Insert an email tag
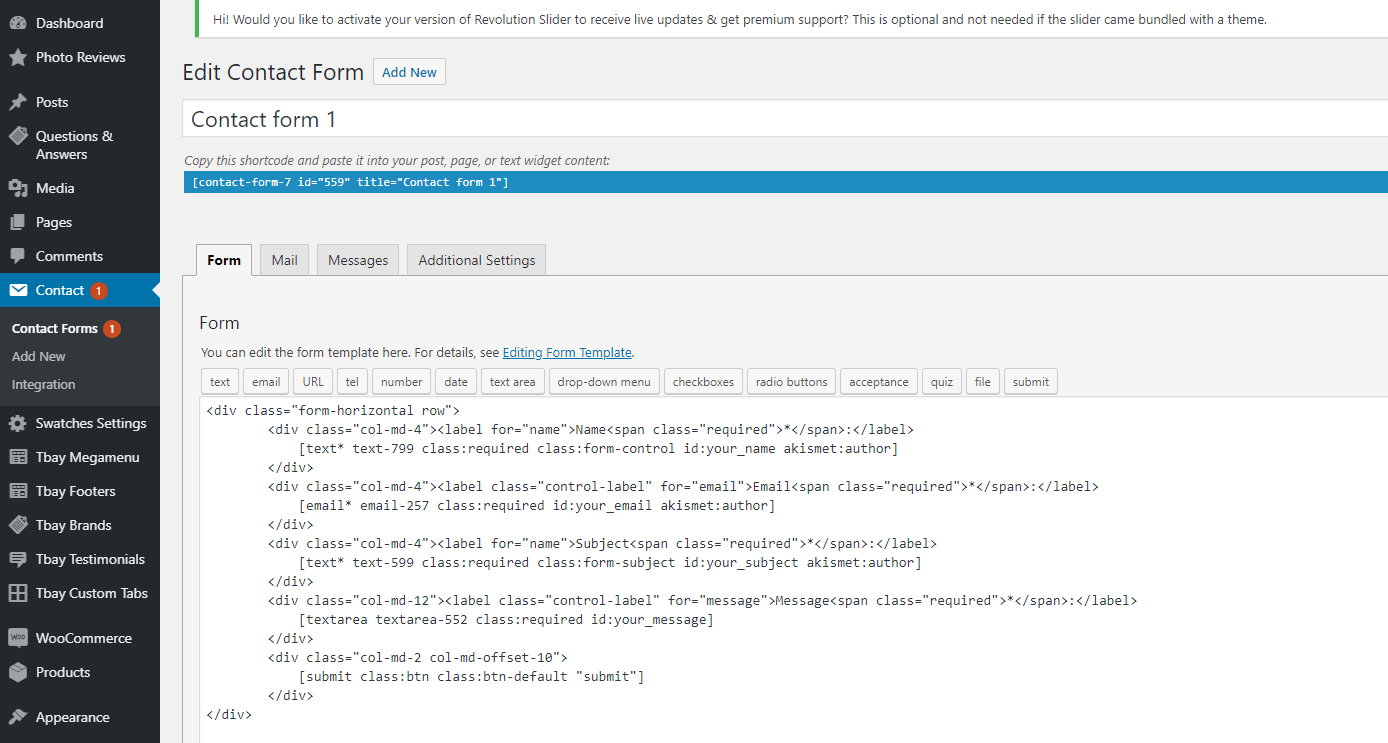Viewport: 1388px width, 743px height. [x=266, y=381]
